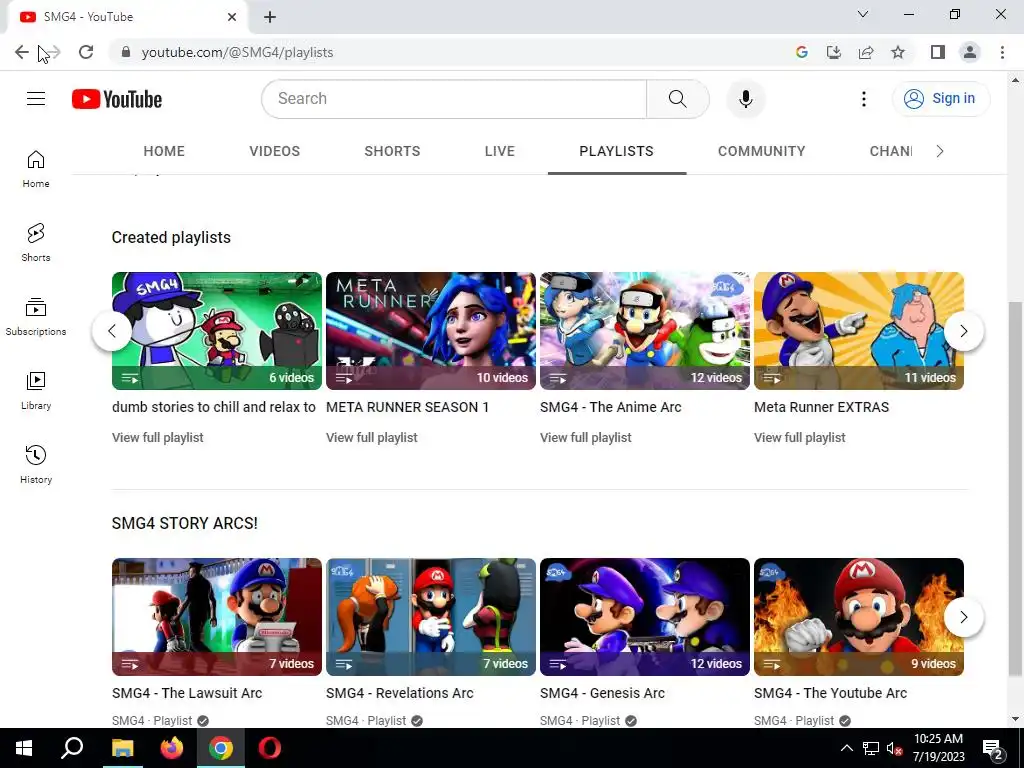Viewport: 1024px width, 768px height.
Task: Open YouTube settings three-dot menu
Action: click(863, 99)
